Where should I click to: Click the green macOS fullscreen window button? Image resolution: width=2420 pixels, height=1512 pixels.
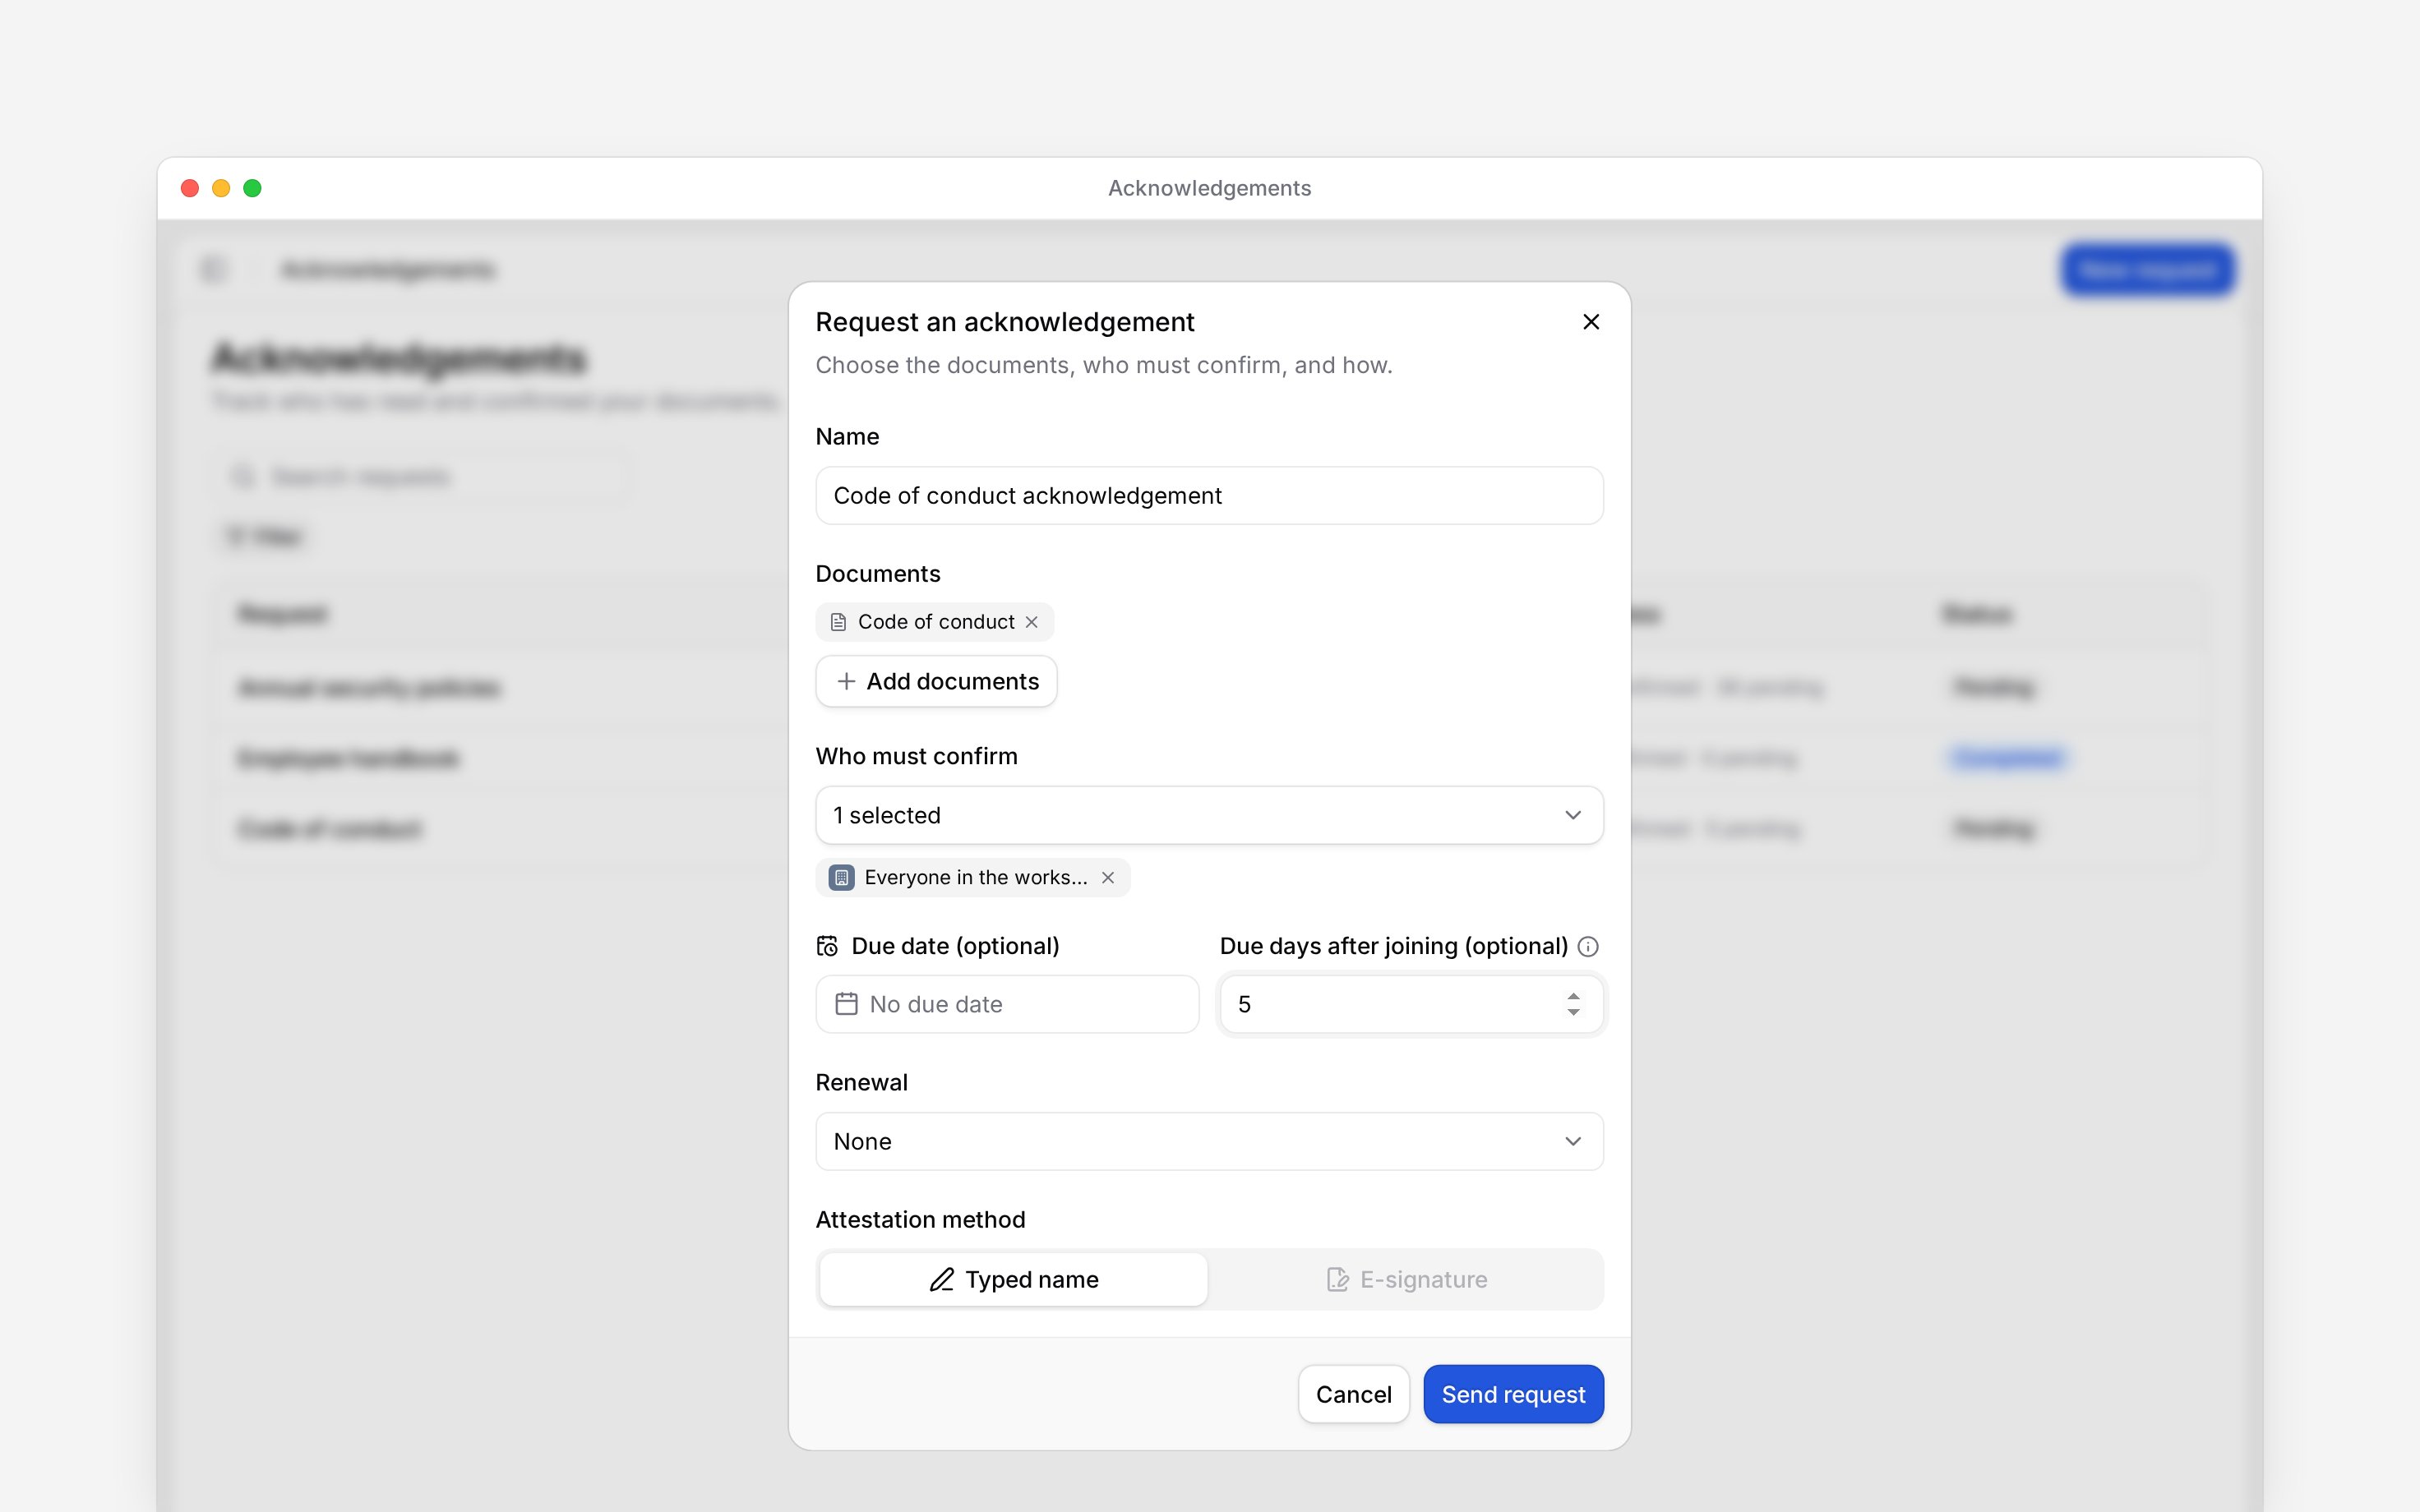click(x=252, y=188)
